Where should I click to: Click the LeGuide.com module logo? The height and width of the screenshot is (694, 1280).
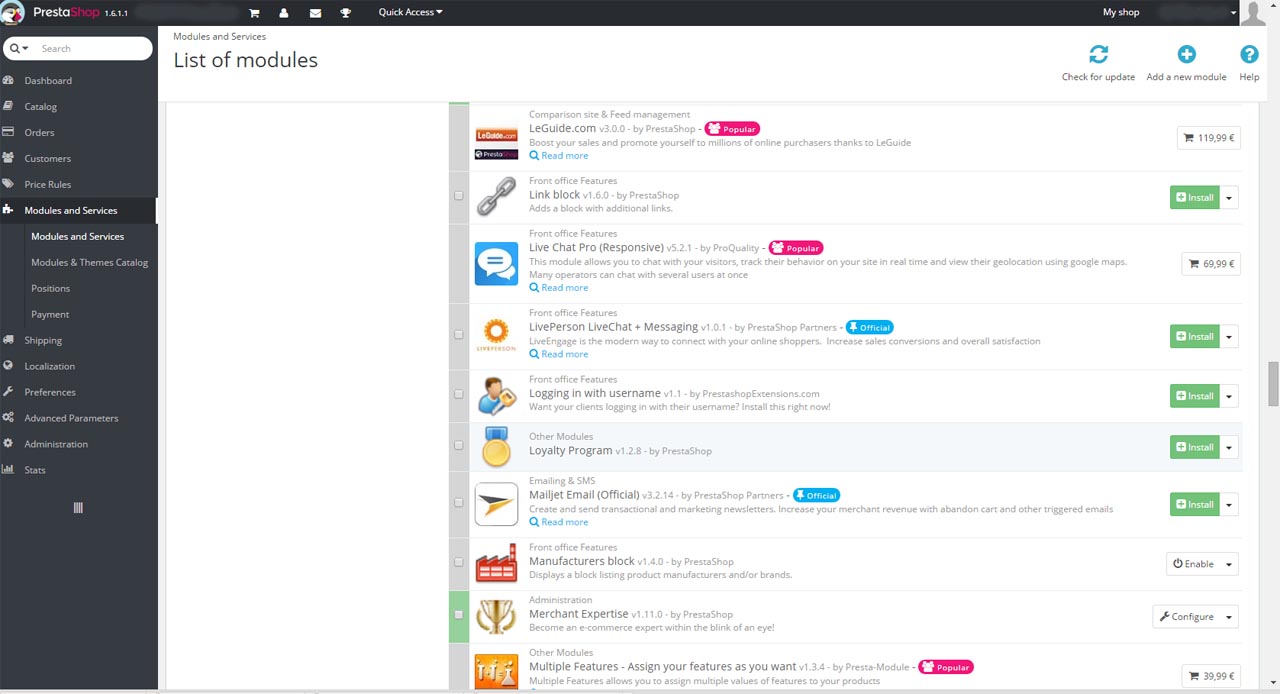tap(496, 141)
